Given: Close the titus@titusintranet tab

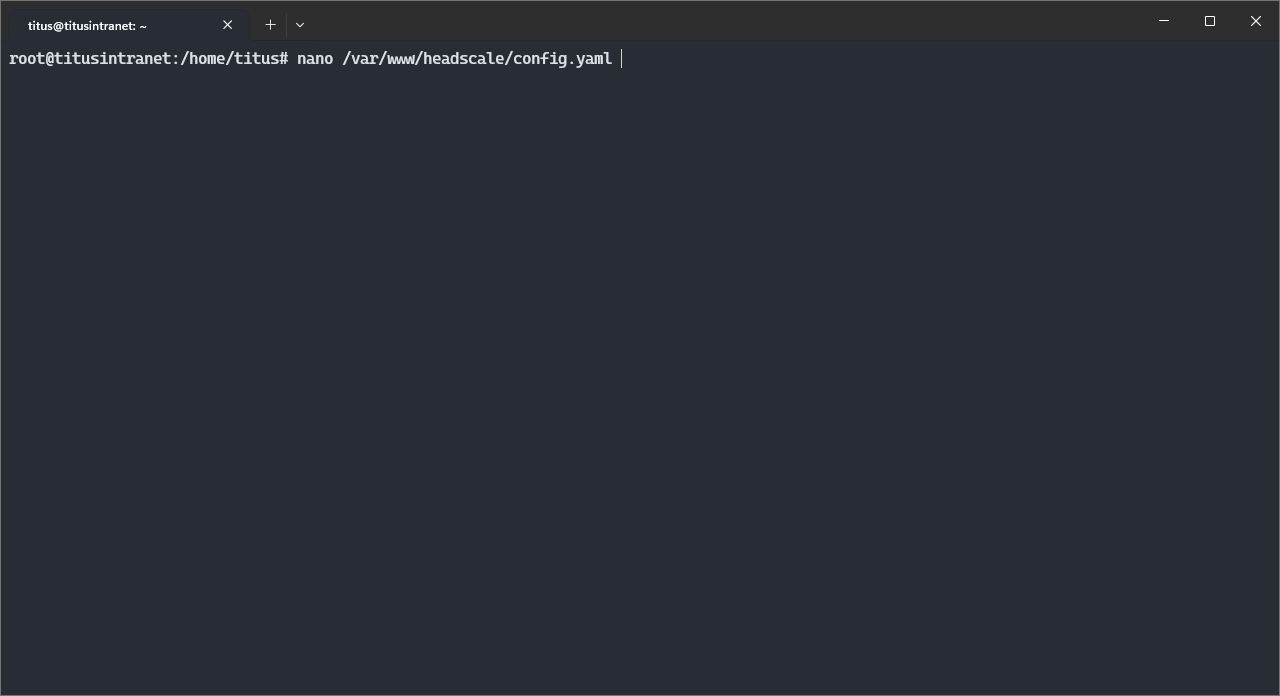Looking at the screenshot, I should coord(227,25).
